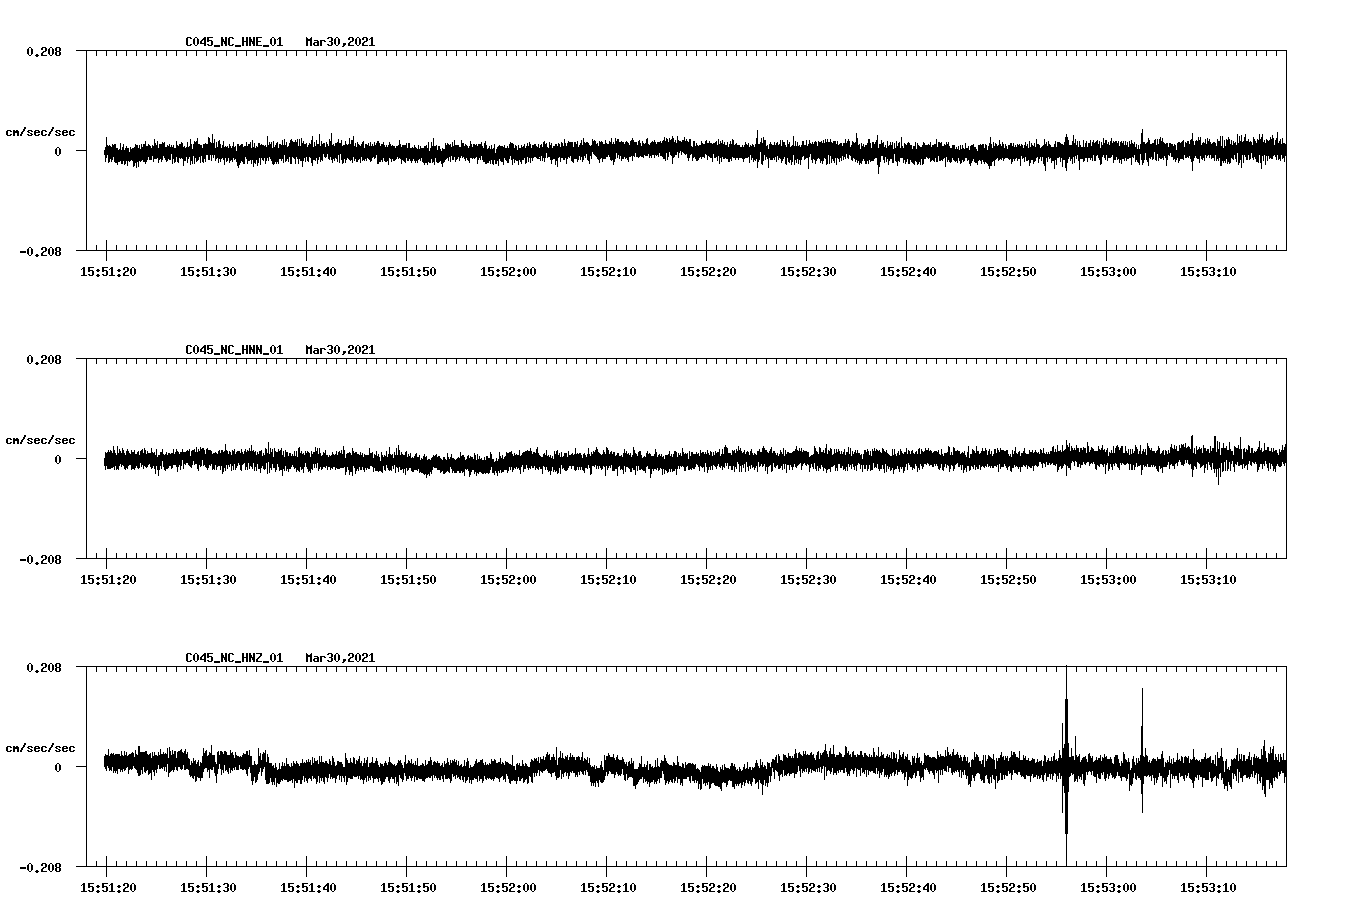Image resolution: width=1358 pixels, height=924 pixels.
Task: Click the cm/sec/sec unit label on middle plot
Action: pyautogui.click(x=41, y=439)
